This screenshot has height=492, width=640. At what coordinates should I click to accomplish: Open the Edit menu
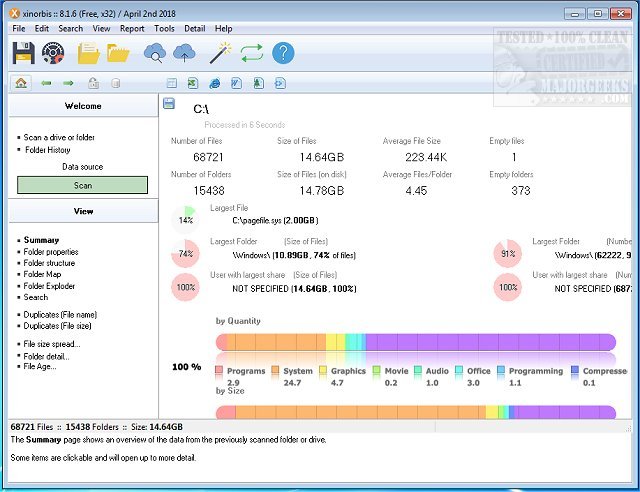42,29
